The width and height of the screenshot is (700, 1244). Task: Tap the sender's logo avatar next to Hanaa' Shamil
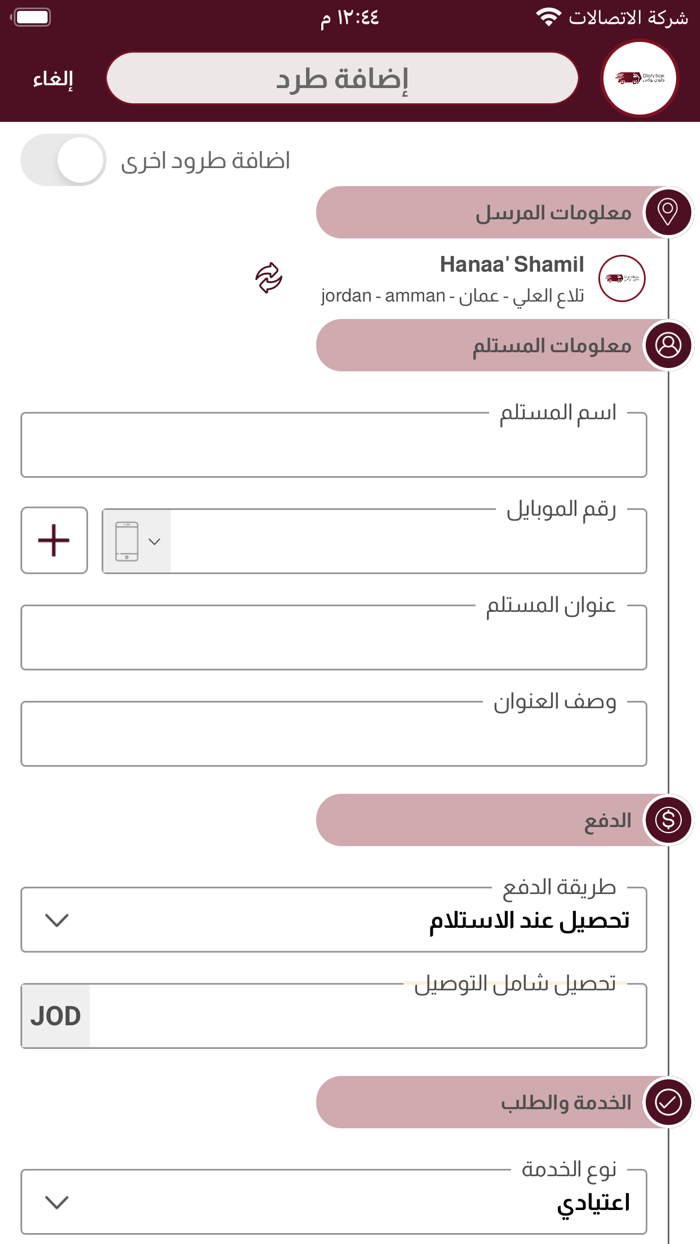[x=622, y=278]
